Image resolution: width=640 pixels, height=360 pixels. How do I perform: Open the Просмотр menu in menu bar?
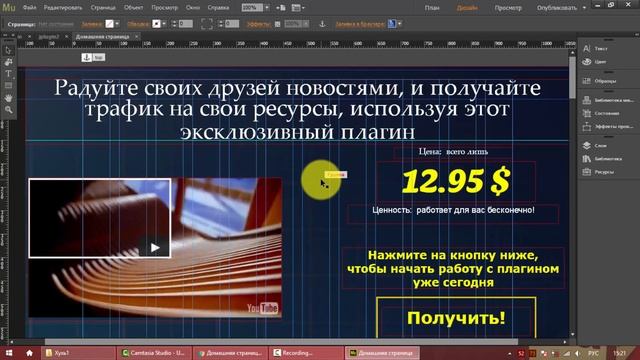pos(164,8)
